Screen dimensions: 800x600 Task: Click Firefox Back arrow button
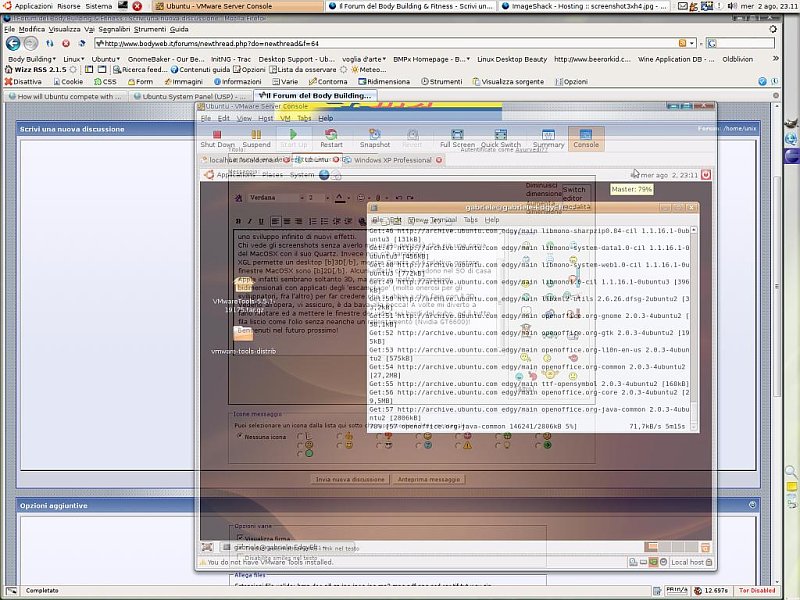[13, 43]
